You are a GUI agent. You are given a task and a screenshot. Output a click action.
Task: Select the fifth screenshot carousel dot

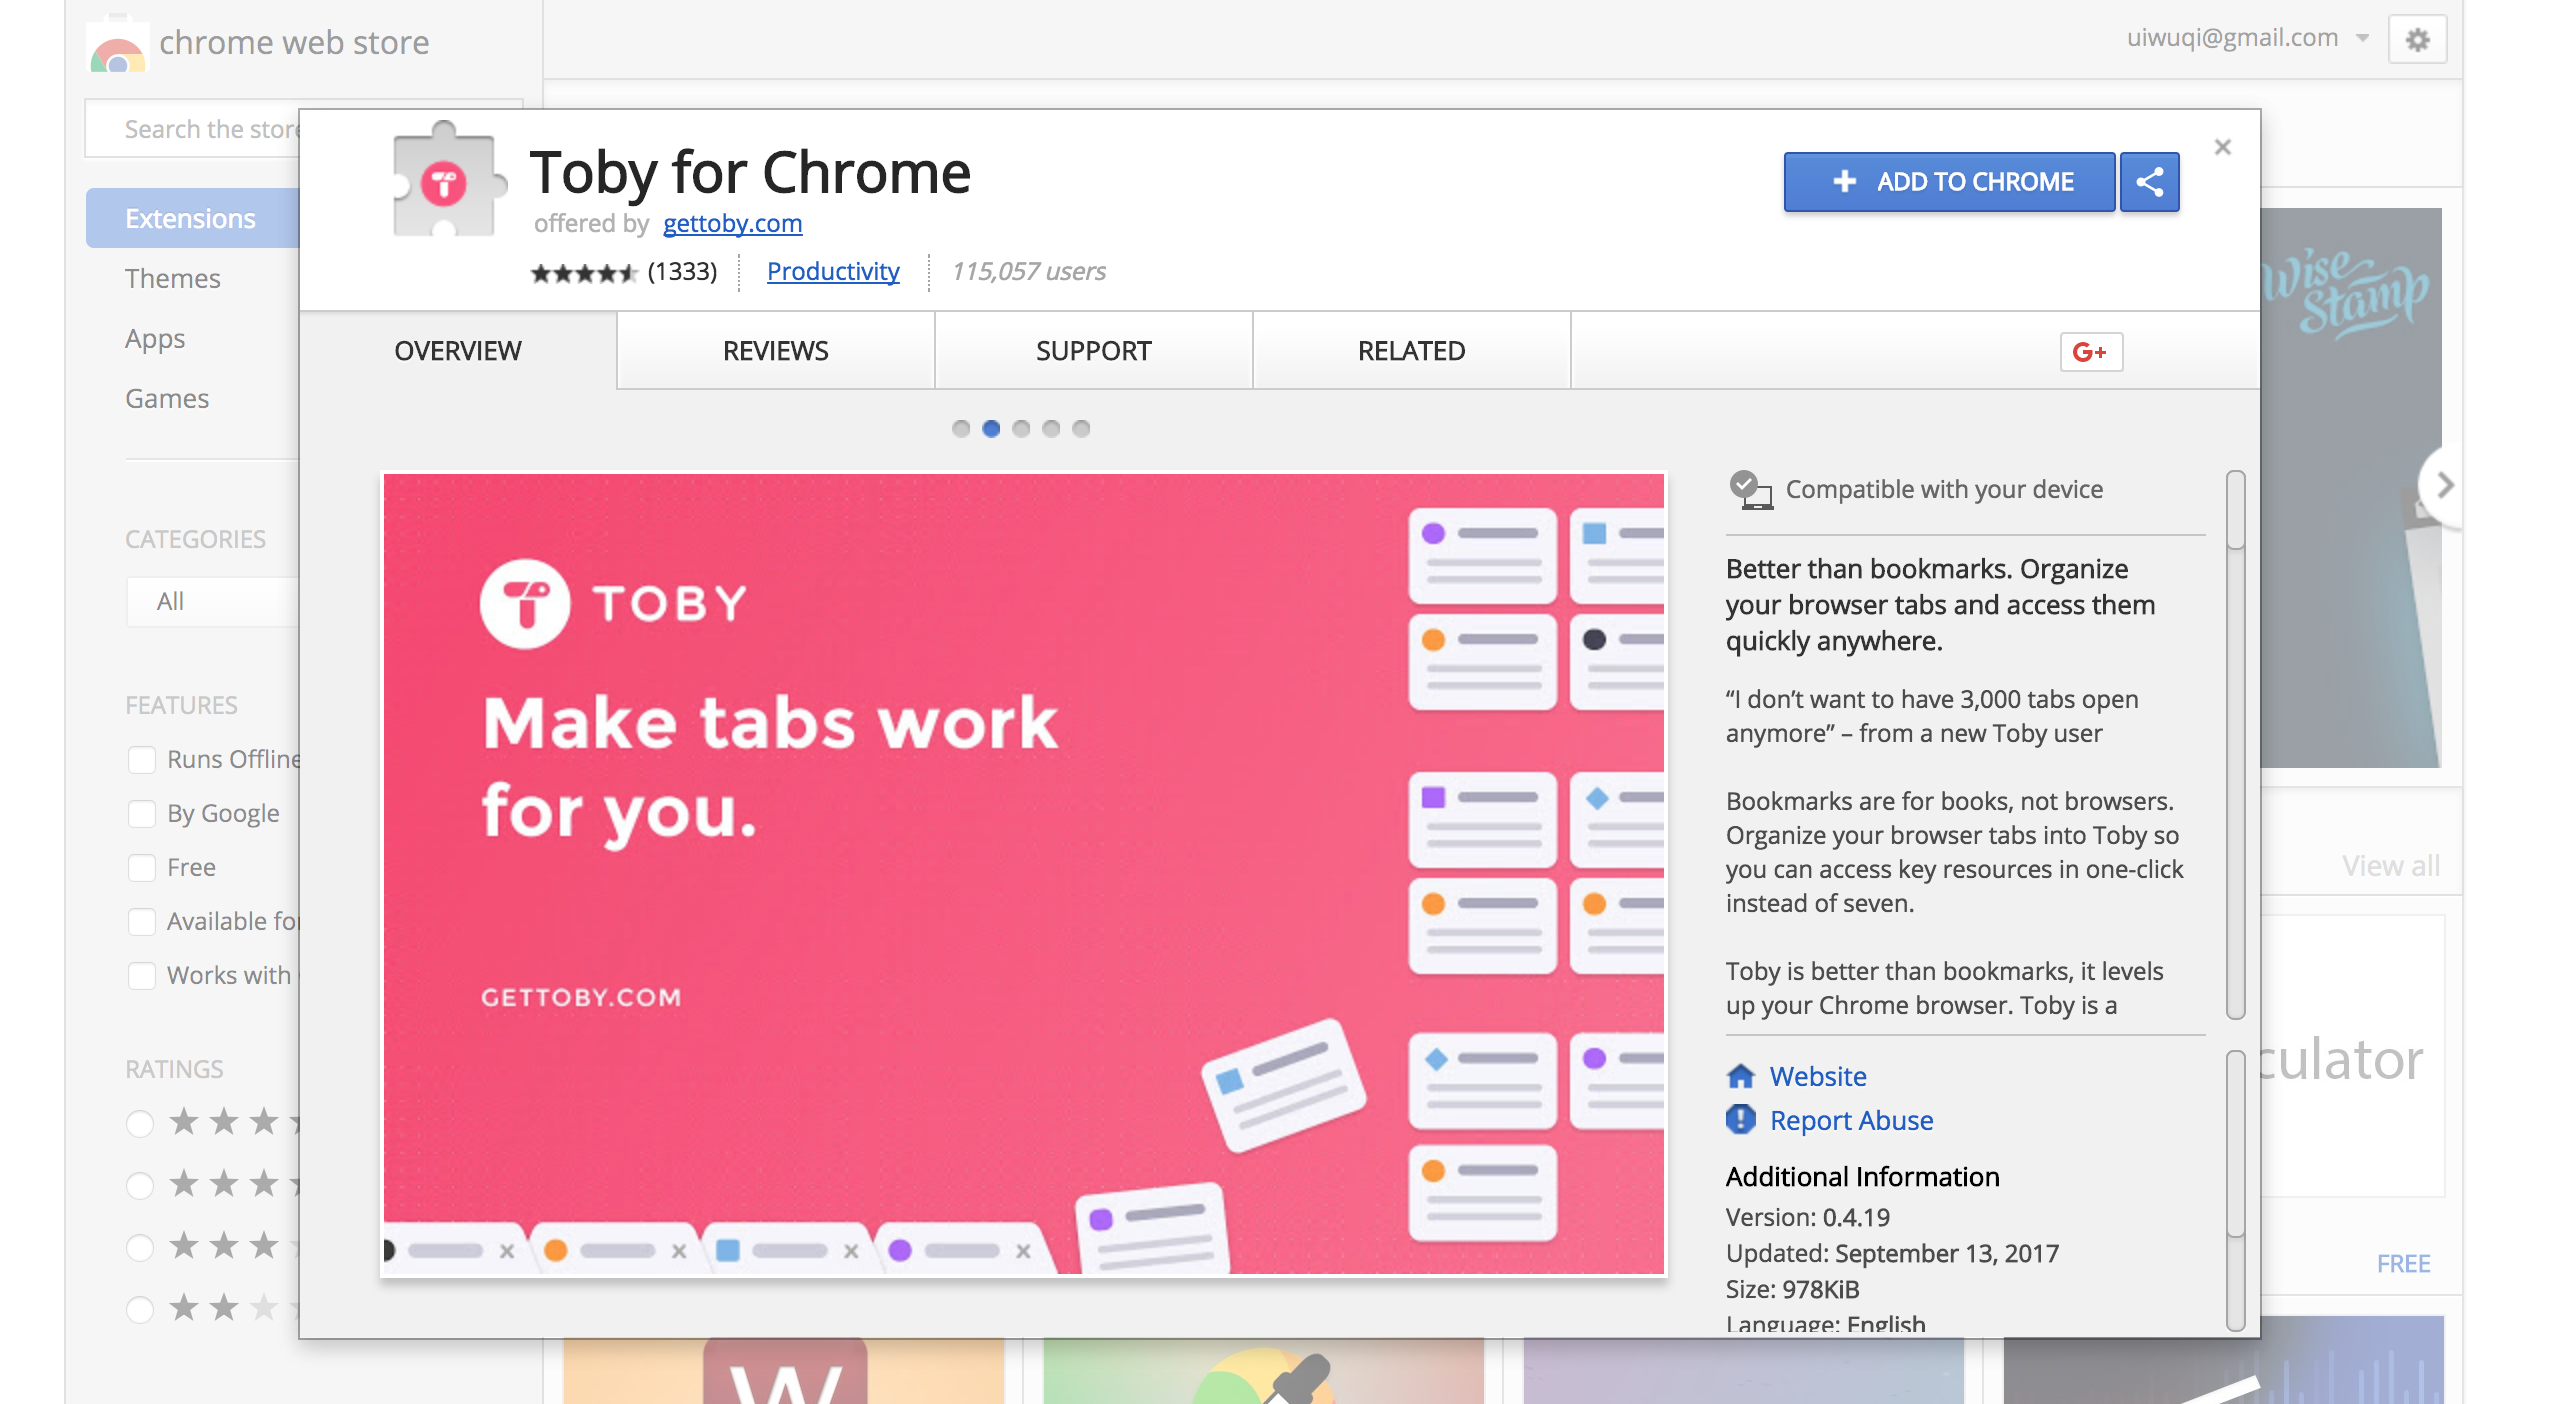coord(1081,429)
